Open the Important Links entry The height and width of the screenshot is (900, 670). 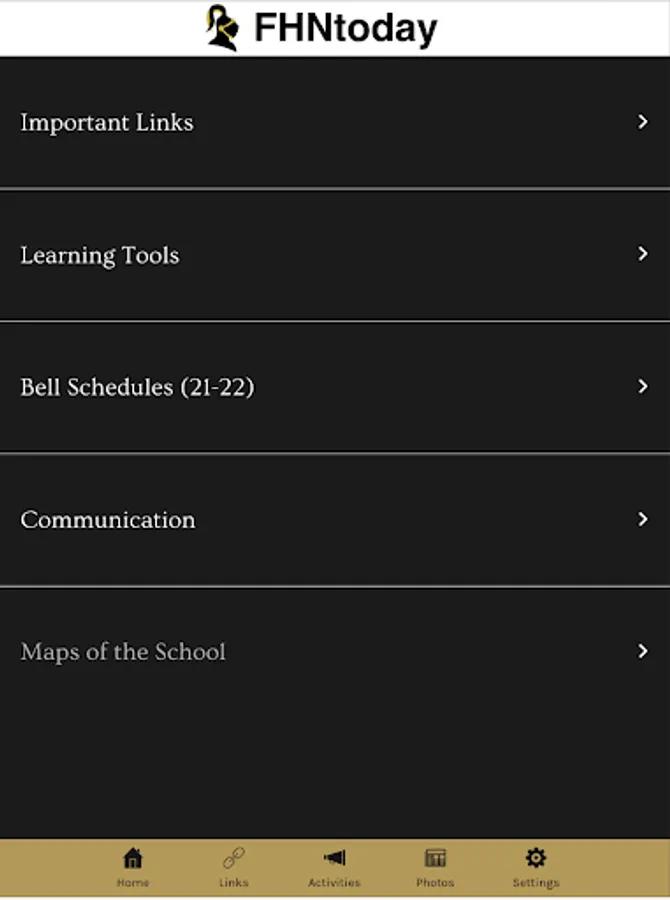point(335,122)
